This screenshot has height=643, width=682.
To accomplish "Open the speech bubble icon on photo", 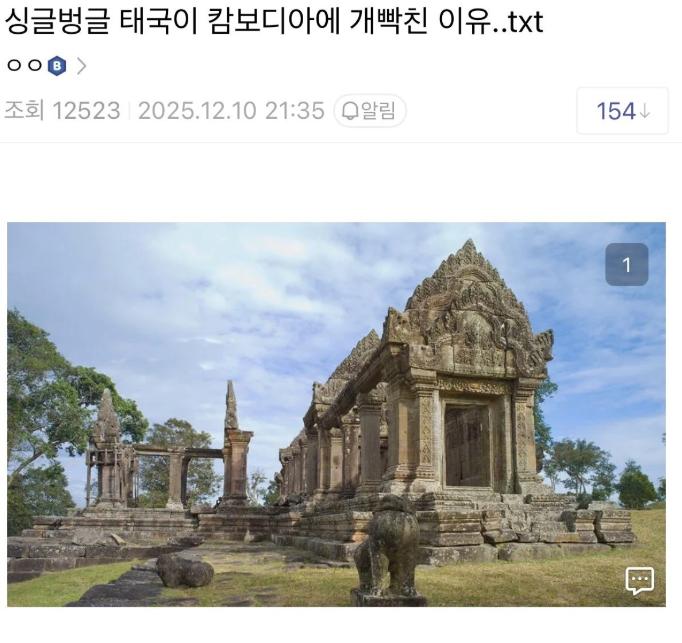I will (639, 580).
